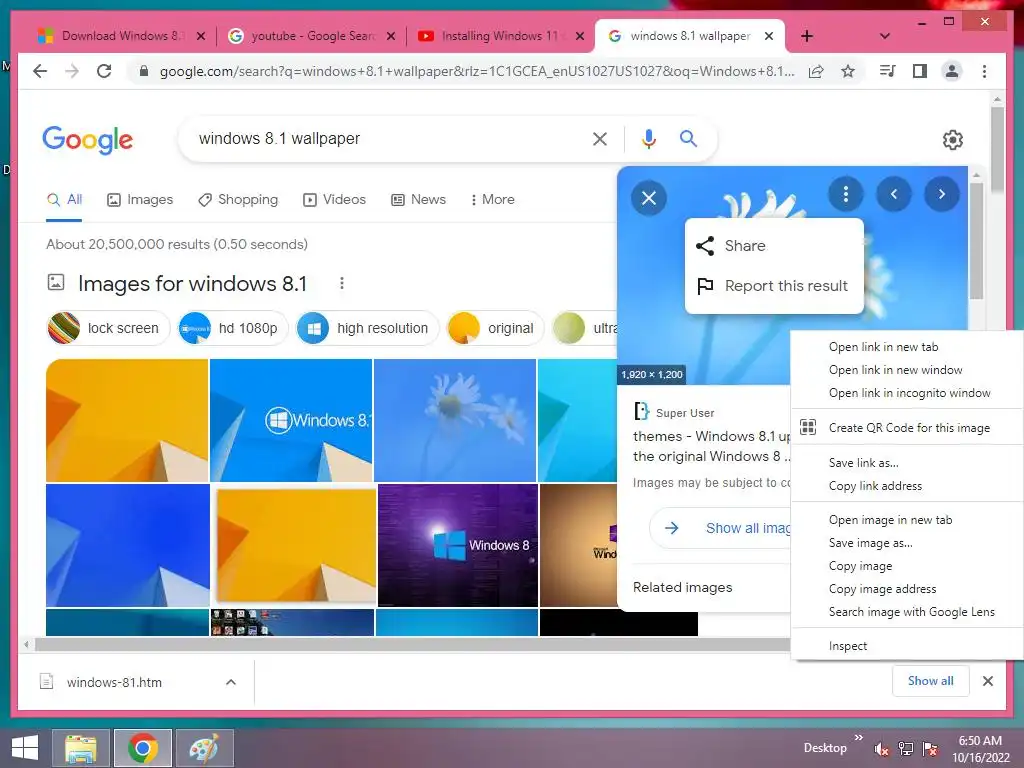Screen dimensions: 1024x768
Task: Select the original filter chip
Action: pos(494,328)
